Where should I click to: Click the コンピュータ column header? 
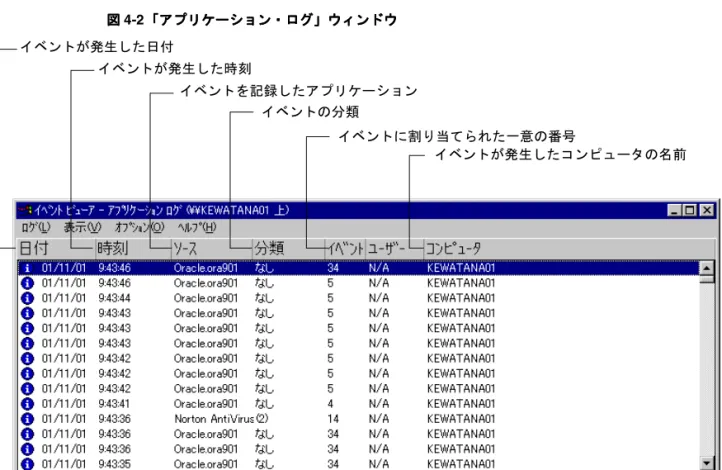tap(570, 249)
